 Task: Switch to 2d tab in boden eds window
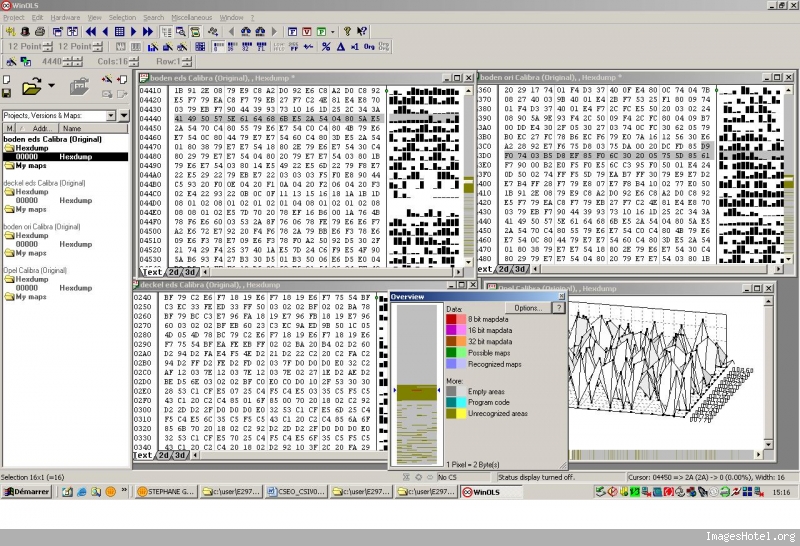point(174,272)
